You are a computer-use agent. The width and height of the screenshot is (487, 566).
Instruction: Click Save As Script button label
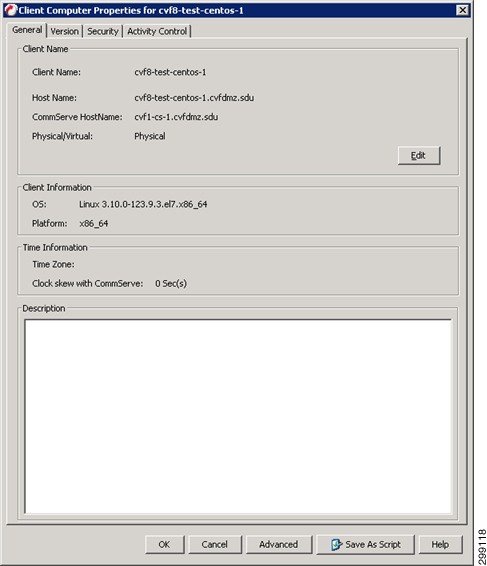[x=373, y=544]
